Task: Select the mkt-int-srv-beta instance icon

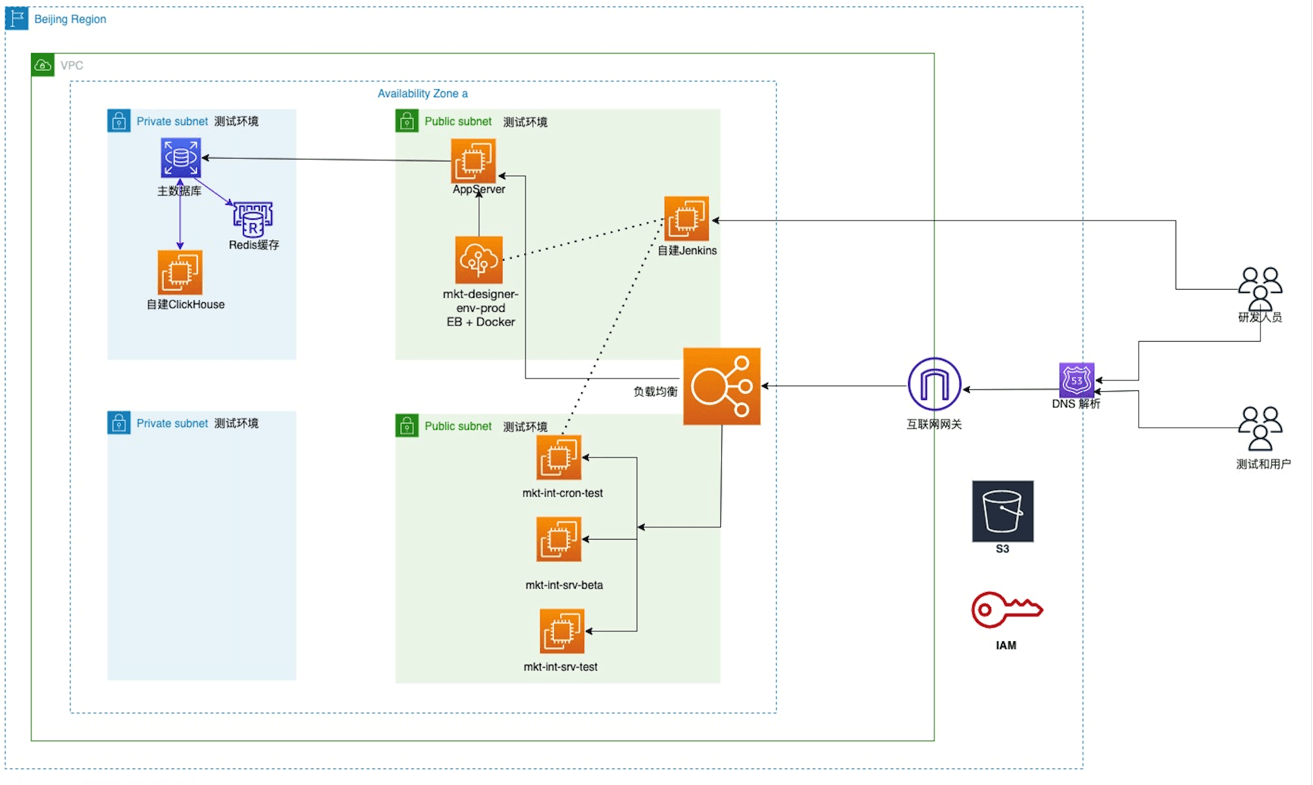Action: click(x=560, y=539)
